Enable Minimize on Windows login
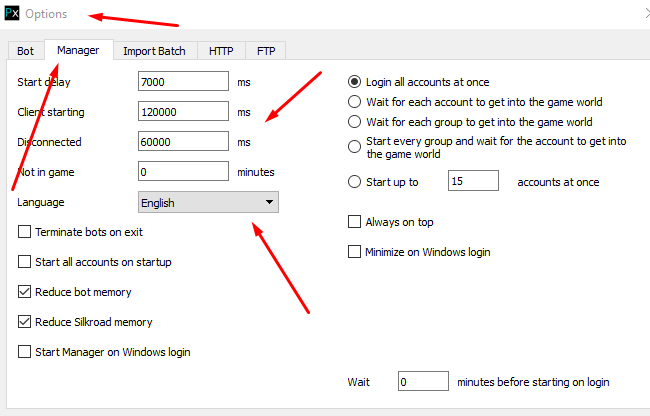Viewport: 650px width, 416px height. pyautogui.click(x=354, y=252)
